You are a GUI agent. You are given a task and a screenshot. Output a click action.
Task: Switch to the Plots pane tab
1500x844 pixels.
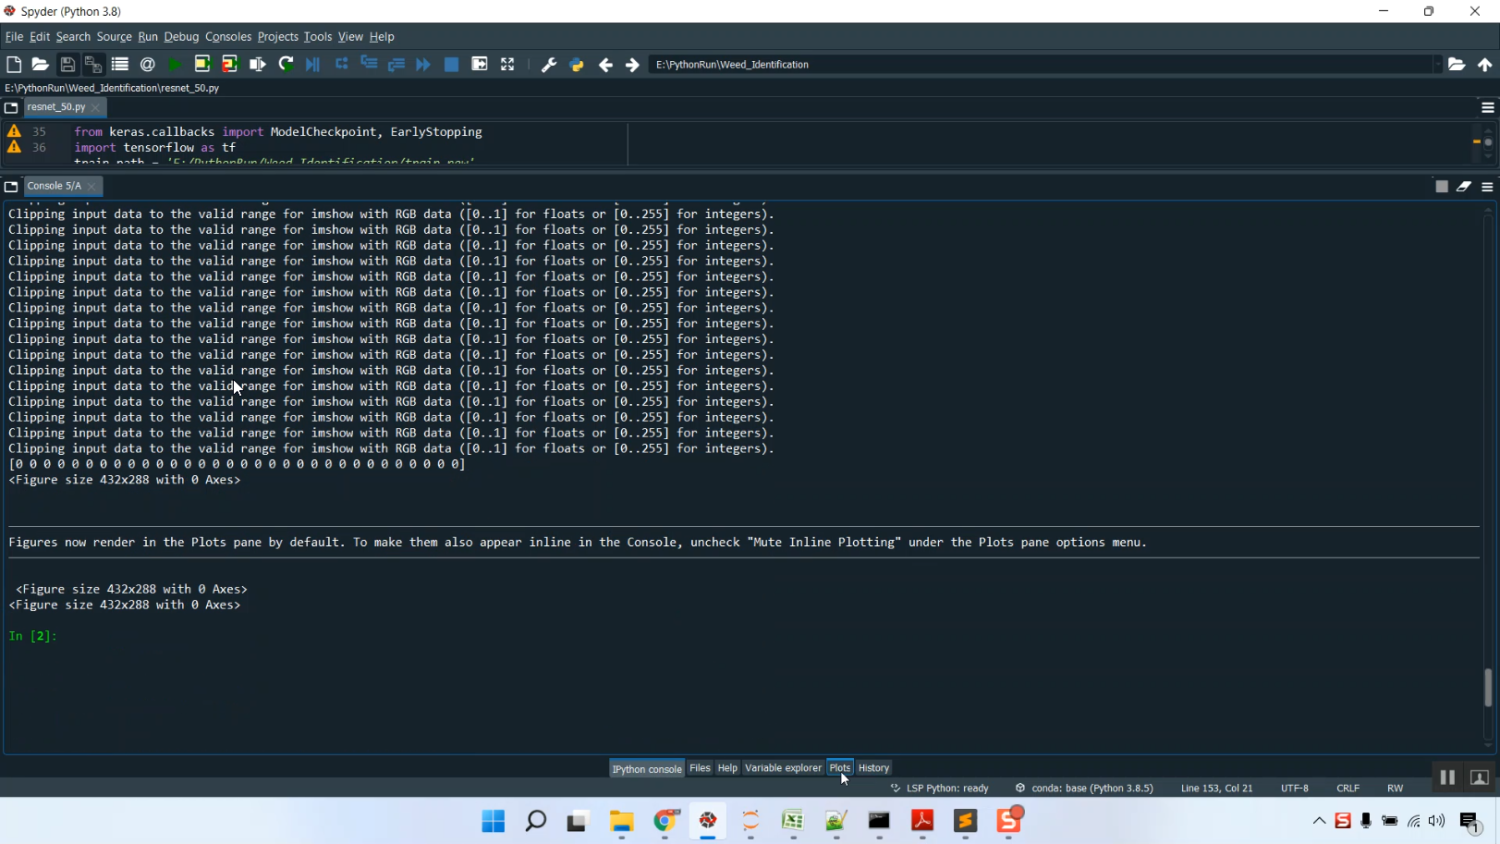(x=839, y=768)
